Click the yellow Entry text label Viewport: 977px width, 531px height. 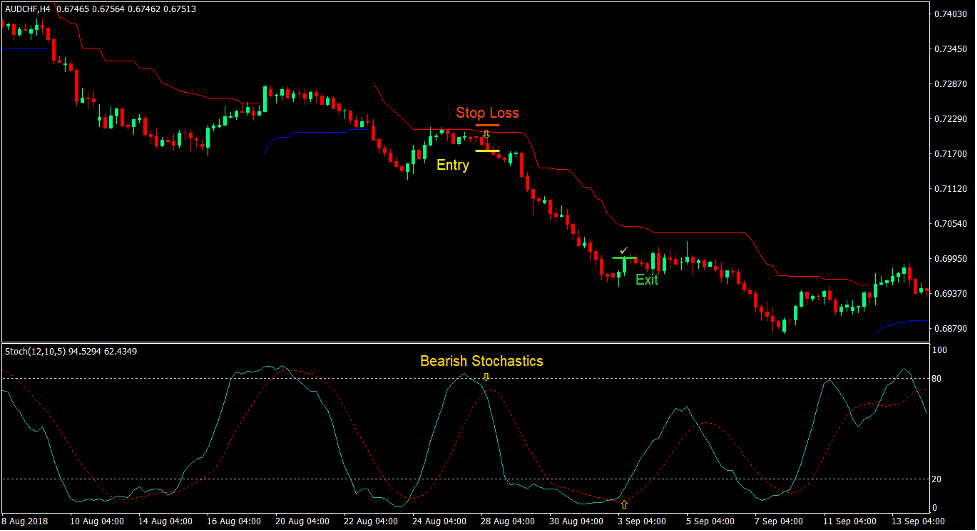tap(452, 165)
